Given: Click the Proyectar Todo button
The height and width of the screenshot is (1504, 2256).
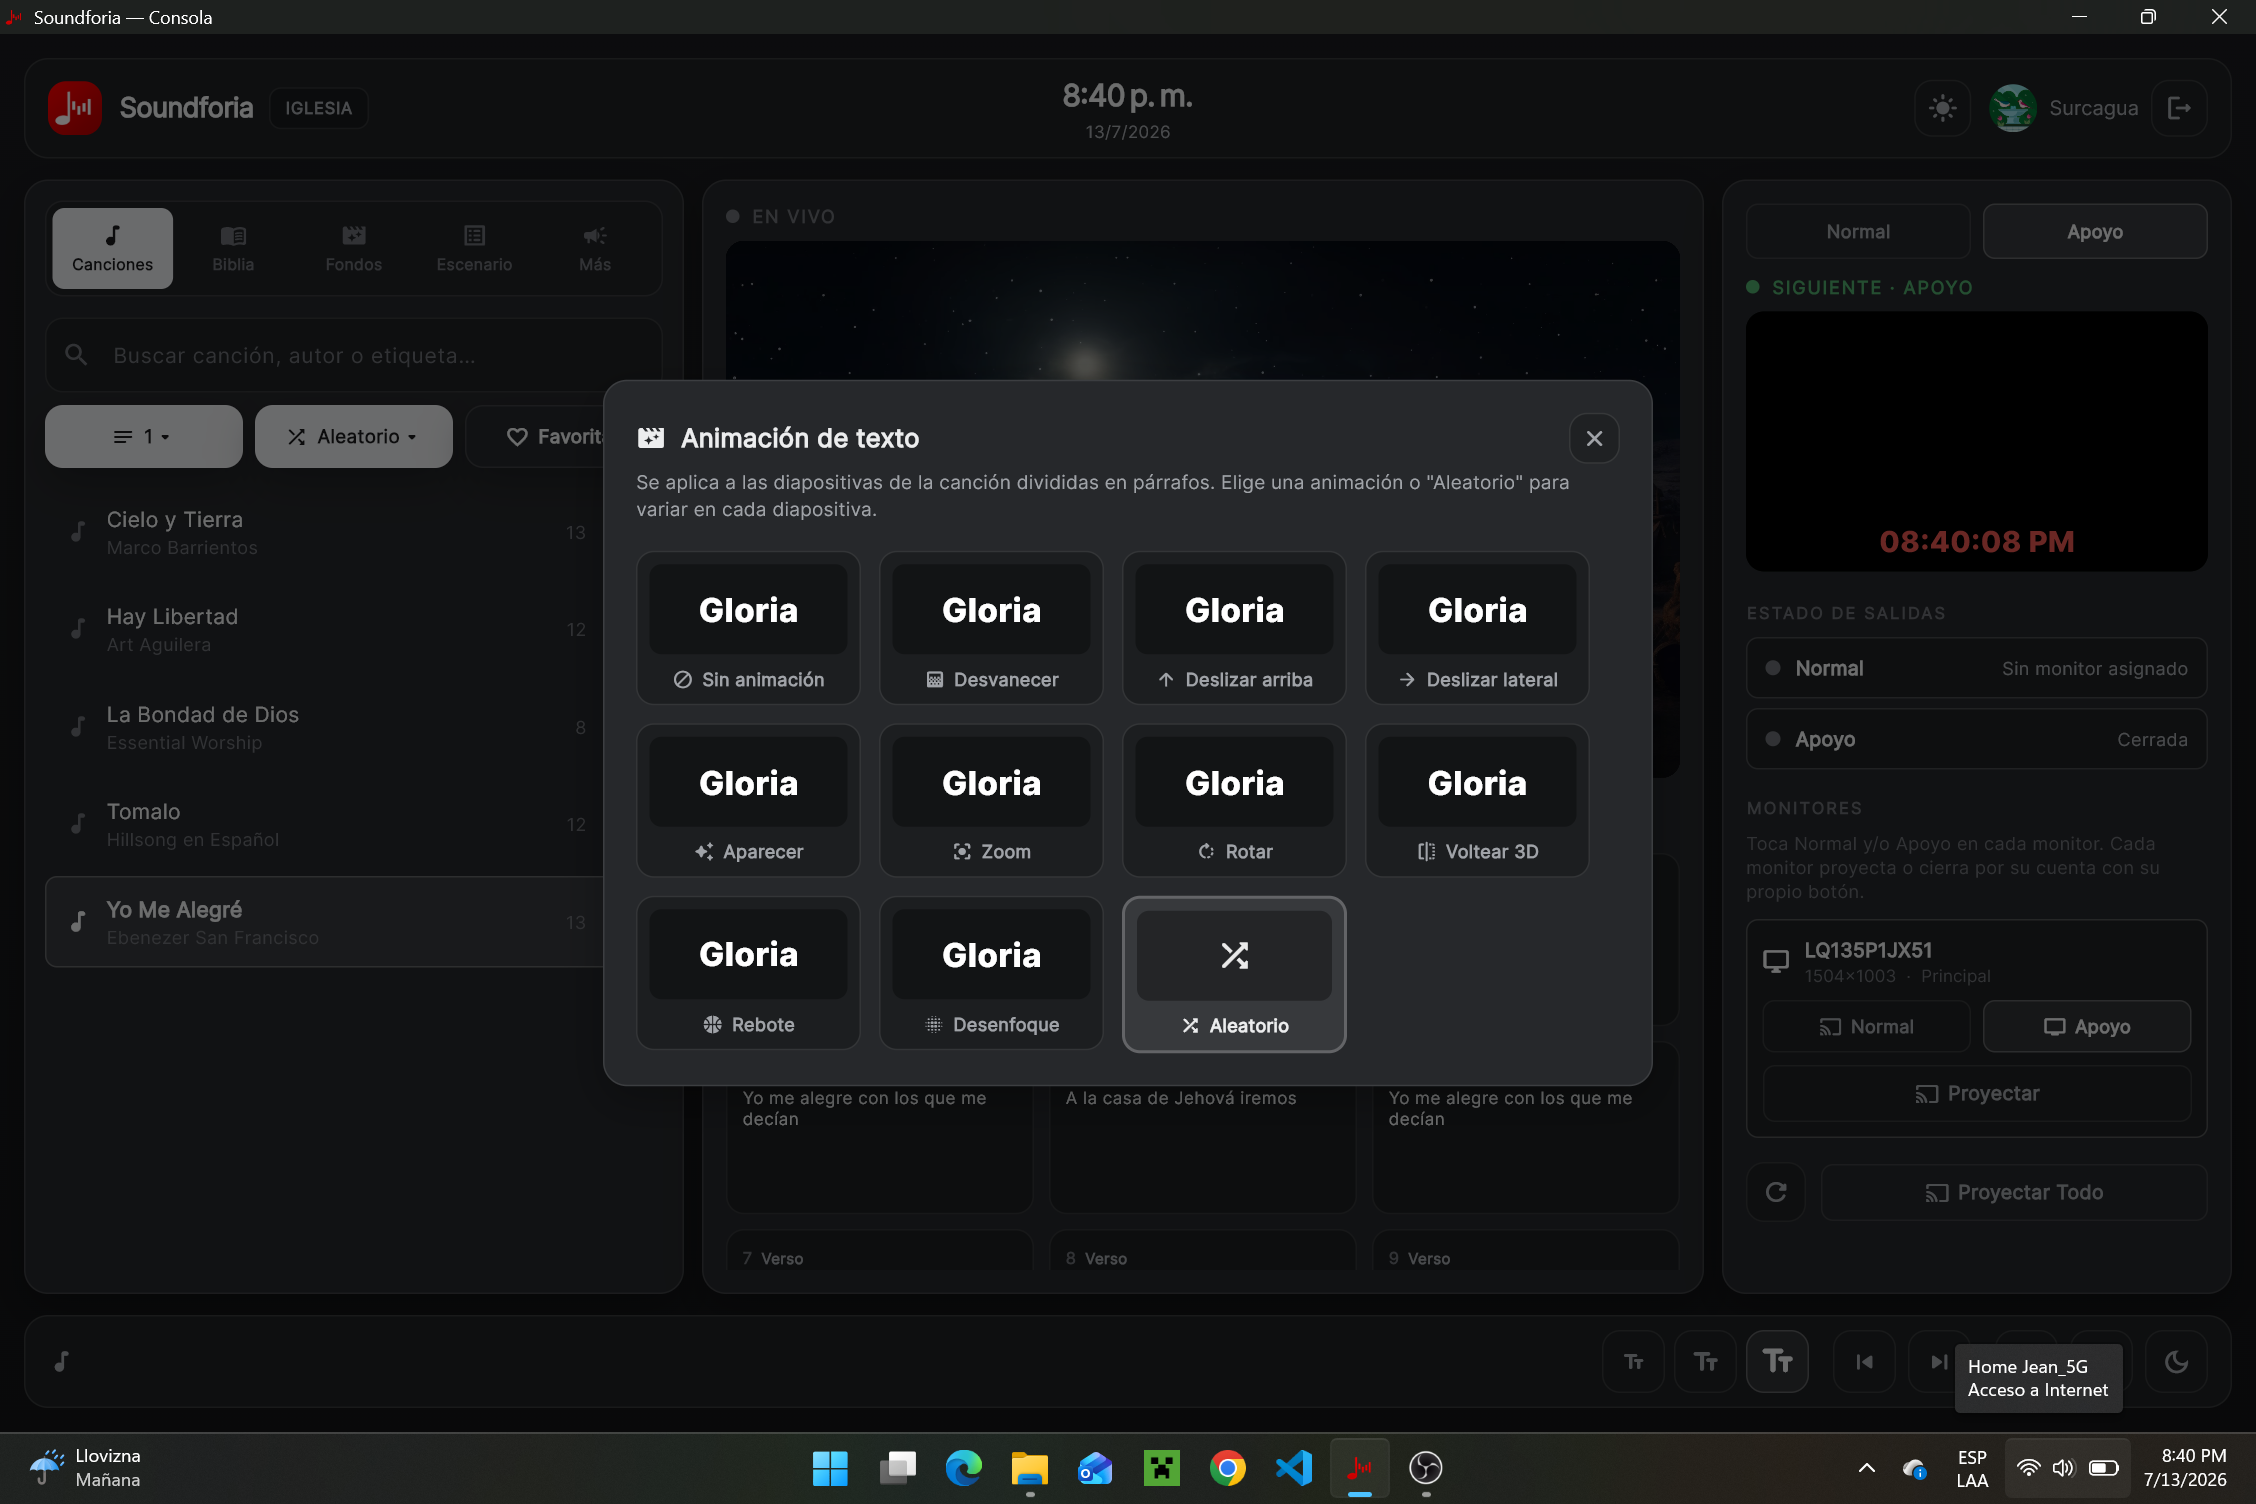Looking at the screenshot, I should [x=2014, y=1192].
